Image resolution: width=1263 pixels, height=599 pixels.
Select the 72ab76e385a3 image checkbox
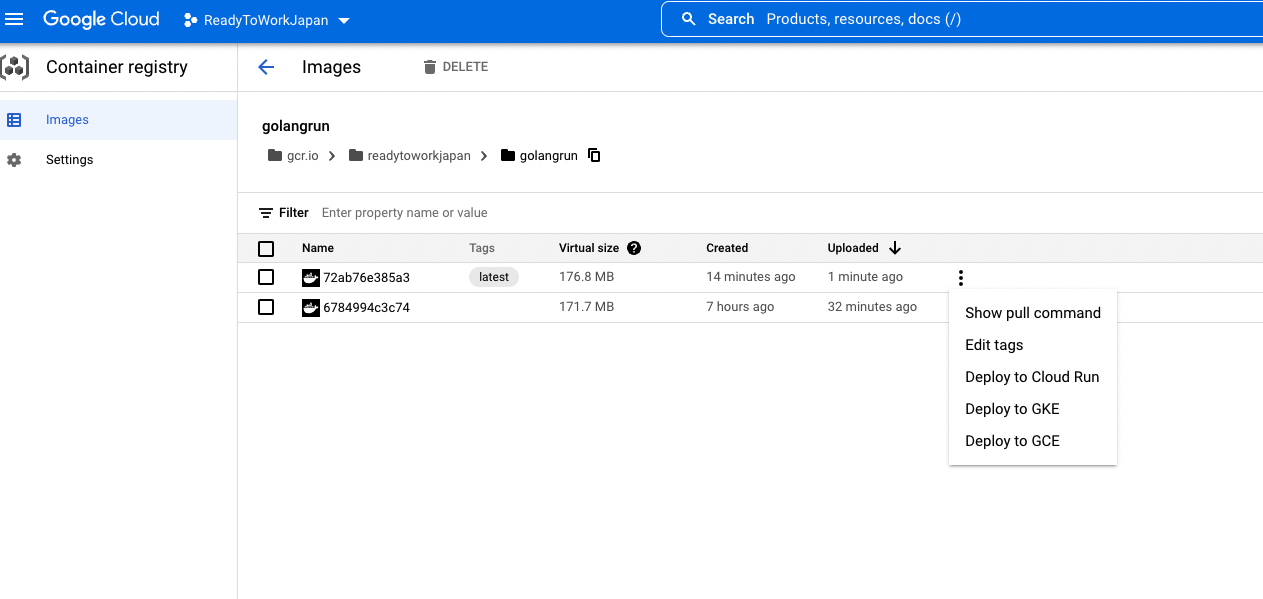266,277
